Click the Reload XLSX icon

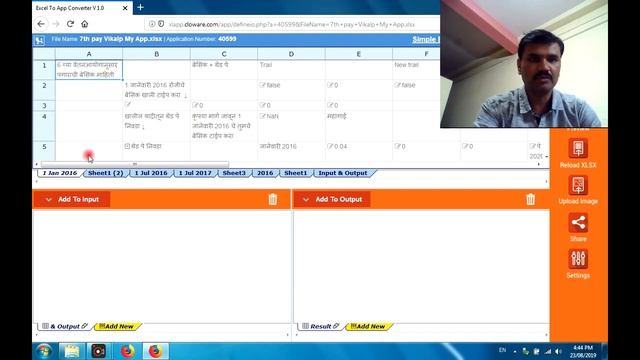click(578, 148)
